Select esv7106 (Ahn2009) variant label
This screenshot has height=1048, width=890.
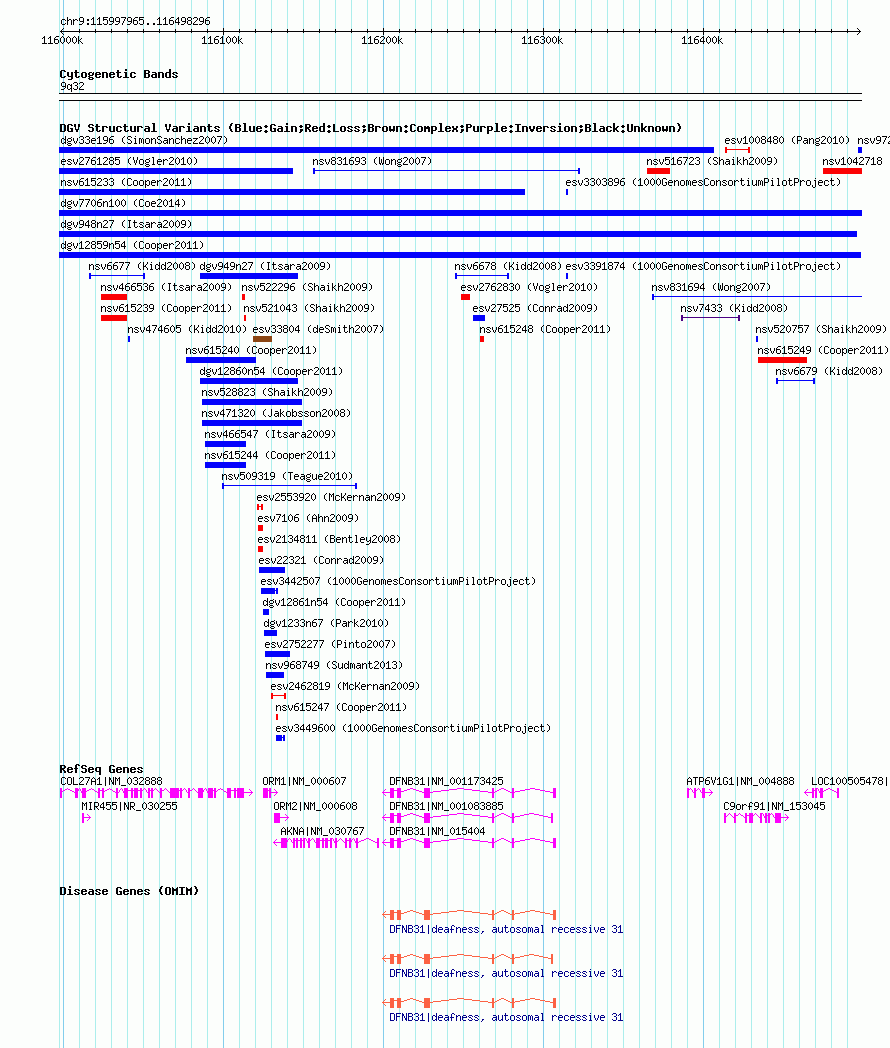[x=308, y=518]
